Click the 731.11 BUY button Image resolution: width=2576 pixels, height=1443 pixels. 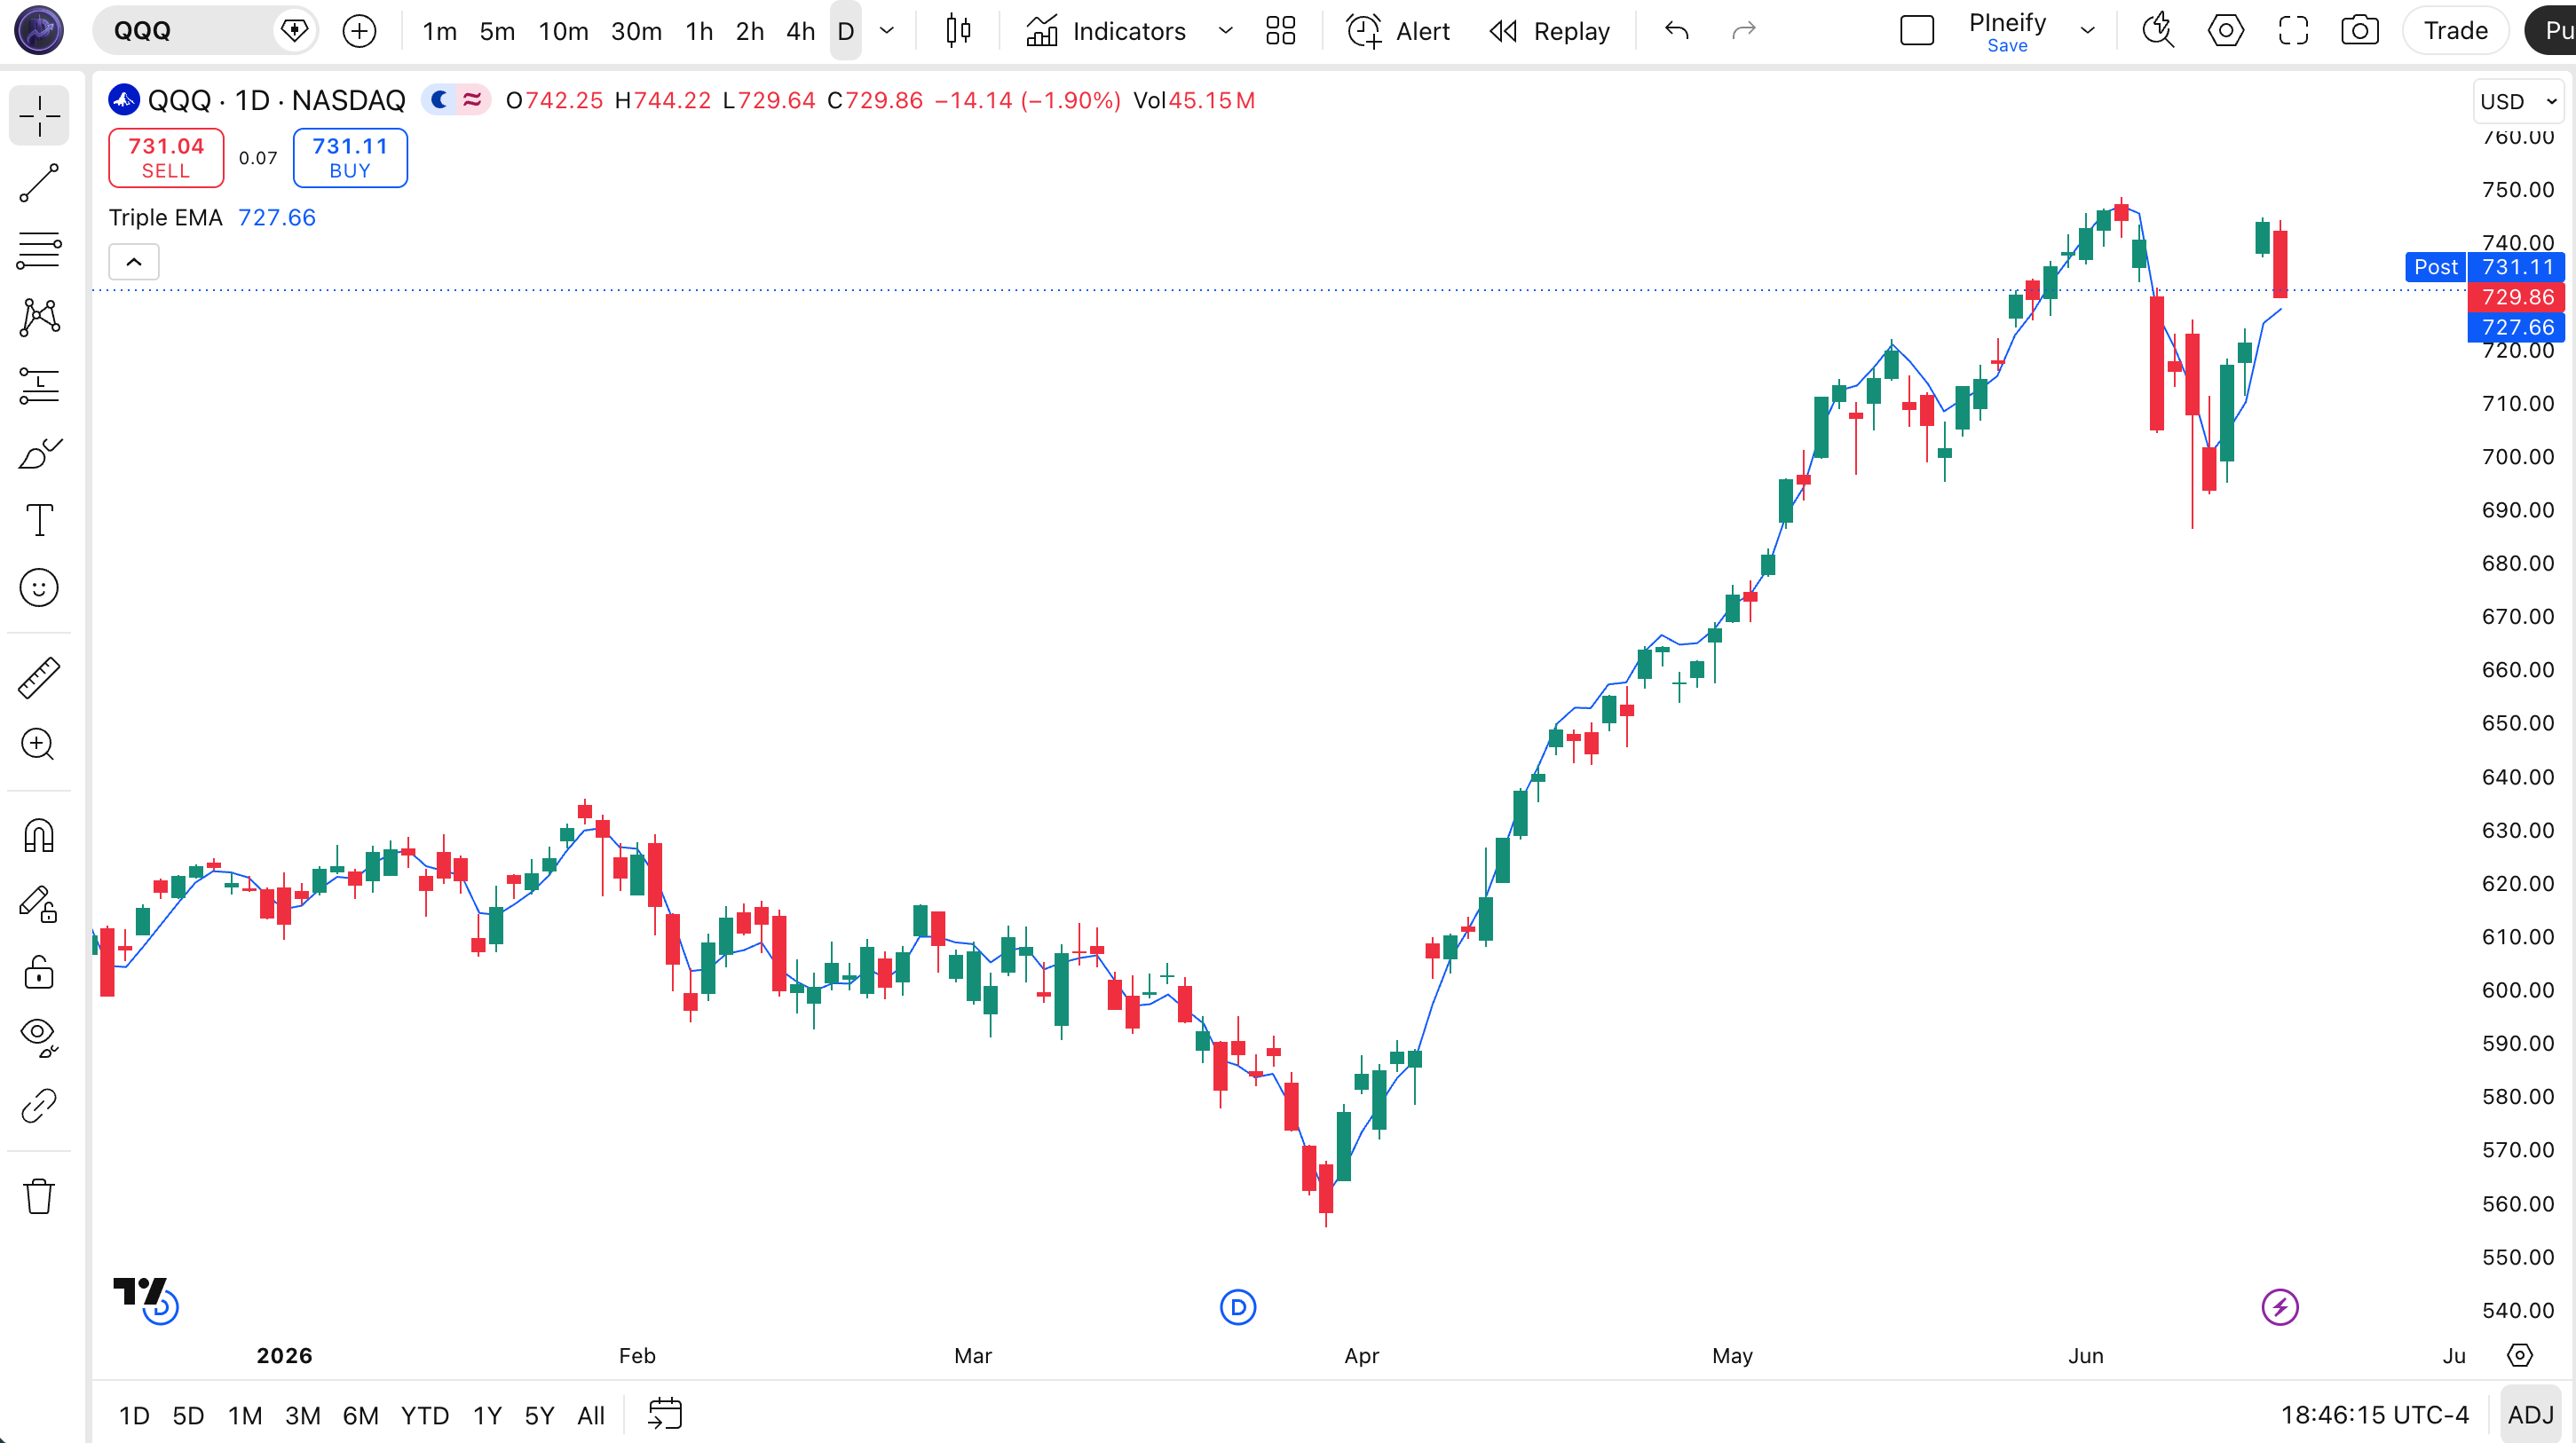pyautogui.click(x=350, y=158)
